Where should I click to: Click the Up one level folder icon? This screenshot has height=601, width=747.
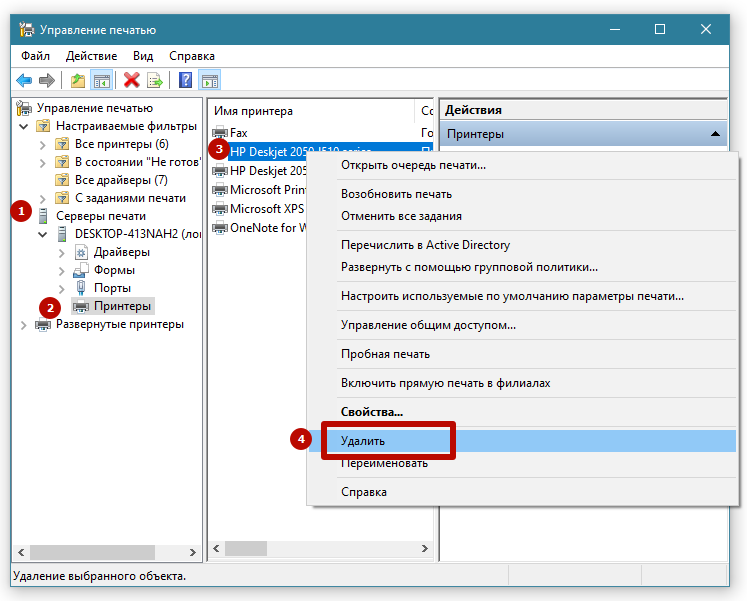click(x=78, y=80)
